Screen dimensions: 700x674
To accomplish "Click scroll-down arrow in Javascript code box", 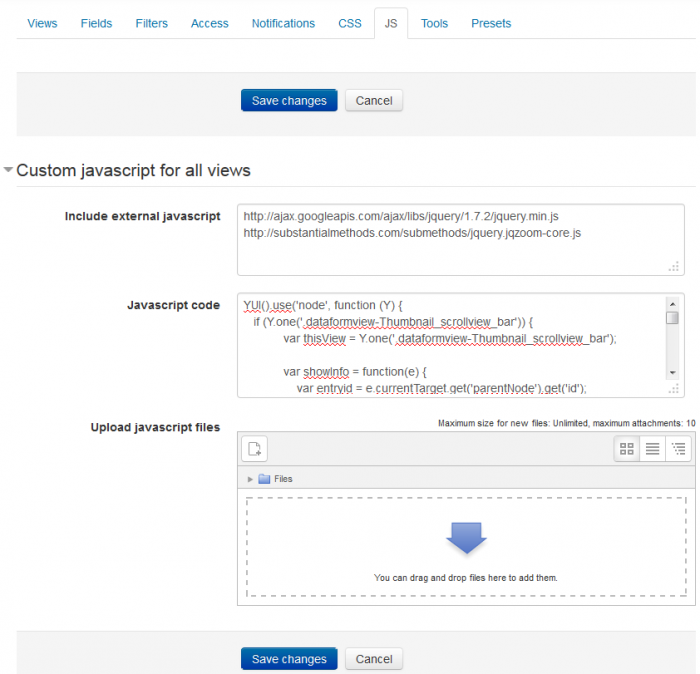I will [672, 373].
